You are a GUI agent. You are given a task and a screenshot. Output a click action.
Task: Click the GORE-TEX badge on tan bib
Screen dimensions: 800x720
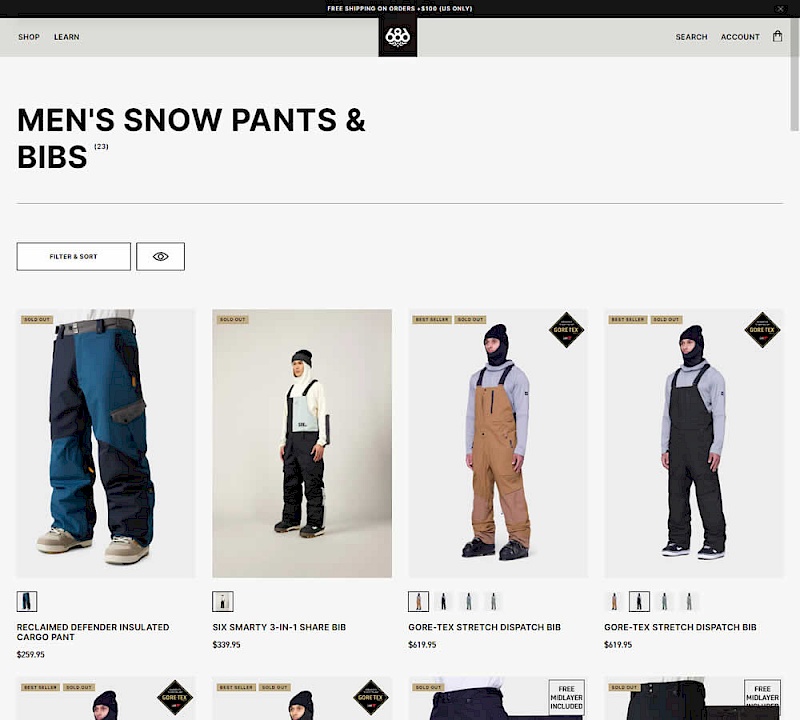(x=566, y=330)
